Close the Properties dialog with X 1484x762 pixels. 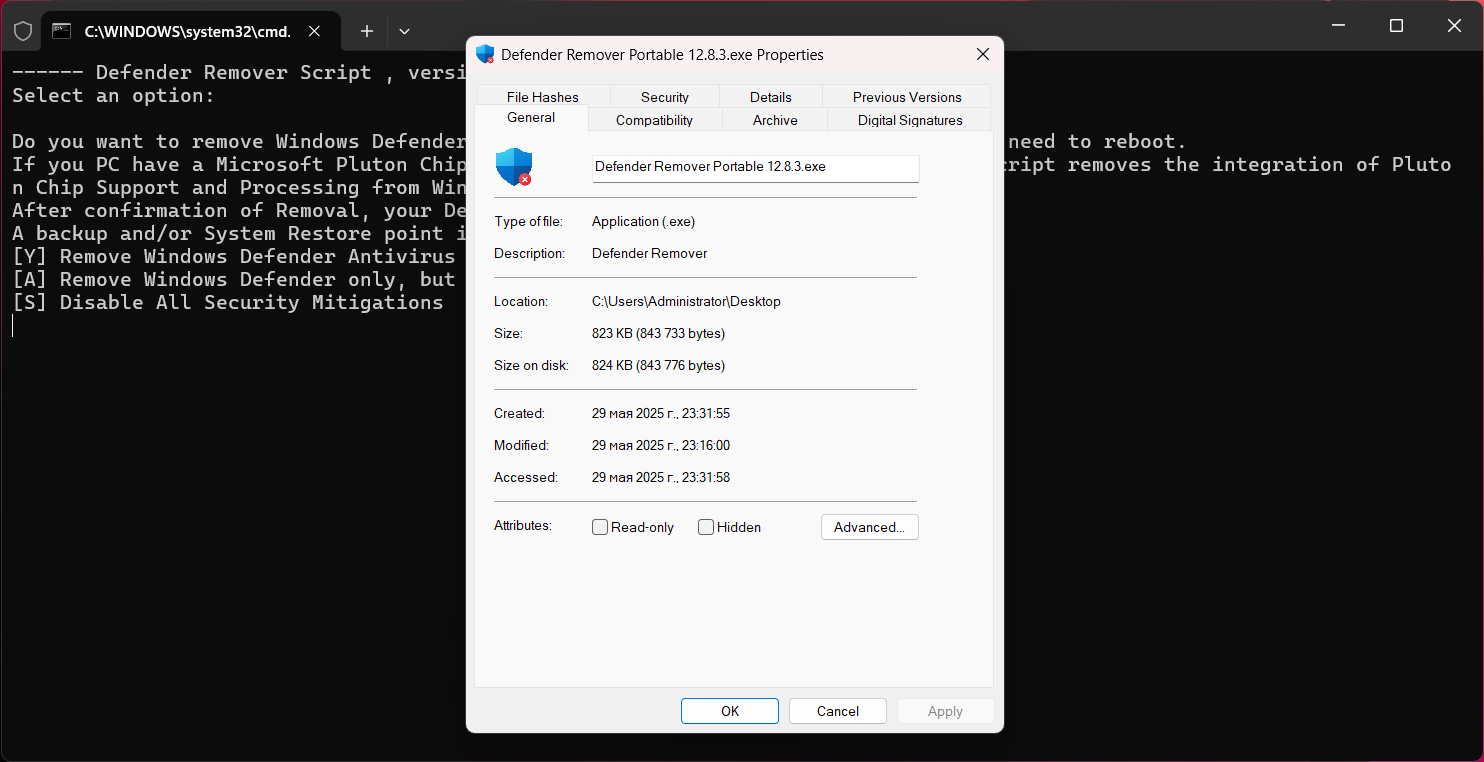click(982, 54)
